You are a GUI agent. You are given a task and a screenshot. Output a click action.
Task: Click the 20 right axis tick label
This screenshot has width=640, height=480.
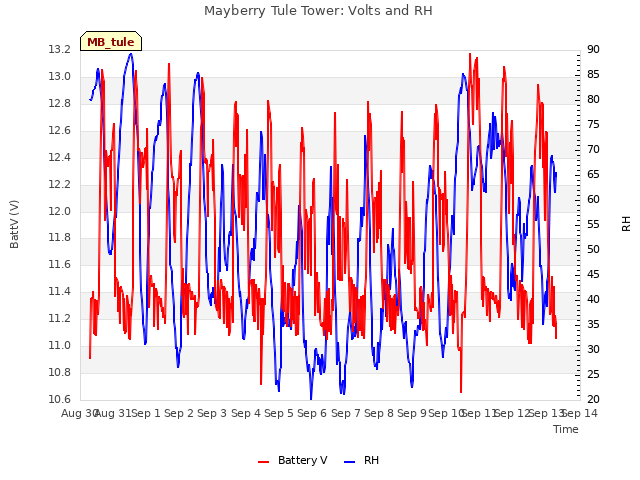point(593,399)
